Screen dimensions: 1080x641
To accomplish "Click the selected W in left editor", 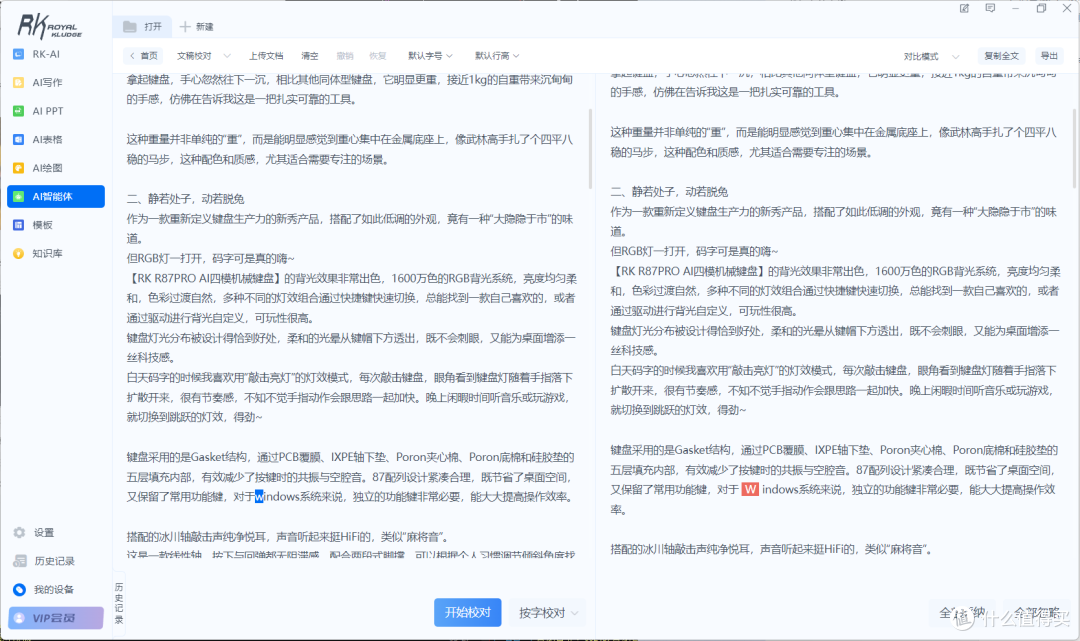I will click(x=259, y=496).
